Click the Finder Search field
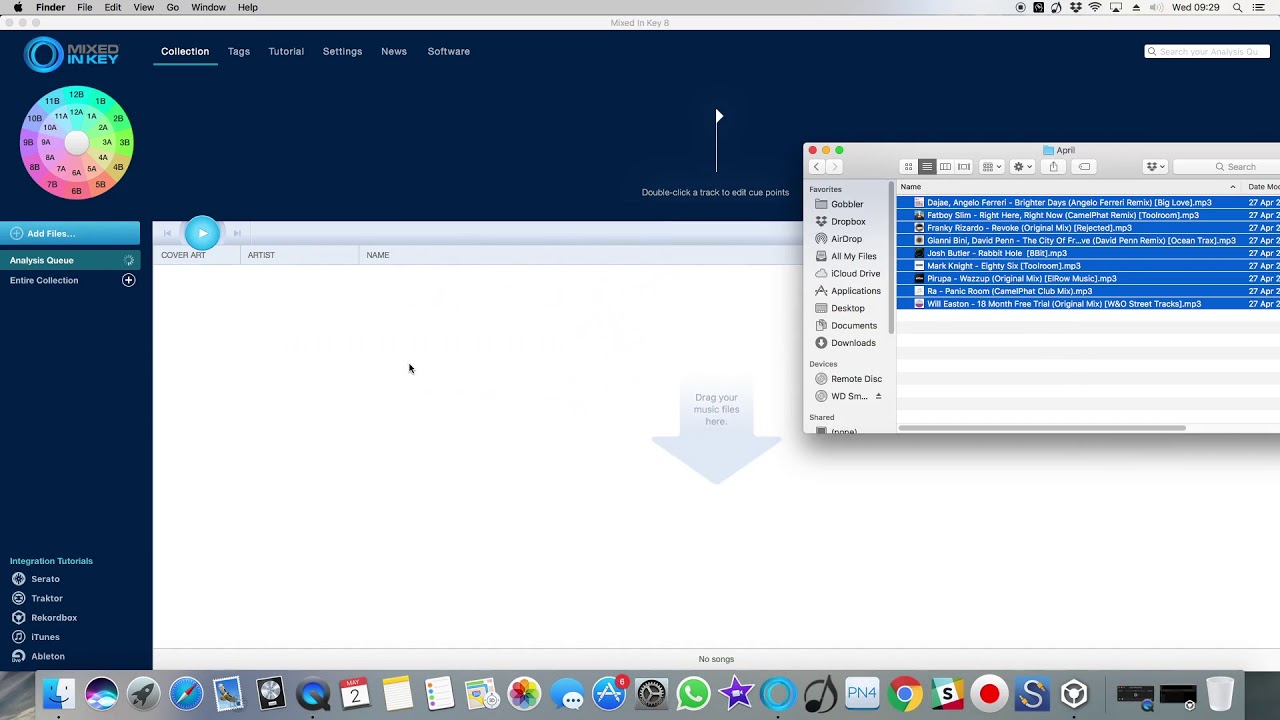Viewport: 1280px width, 720px height. (x=1228, y=167)
